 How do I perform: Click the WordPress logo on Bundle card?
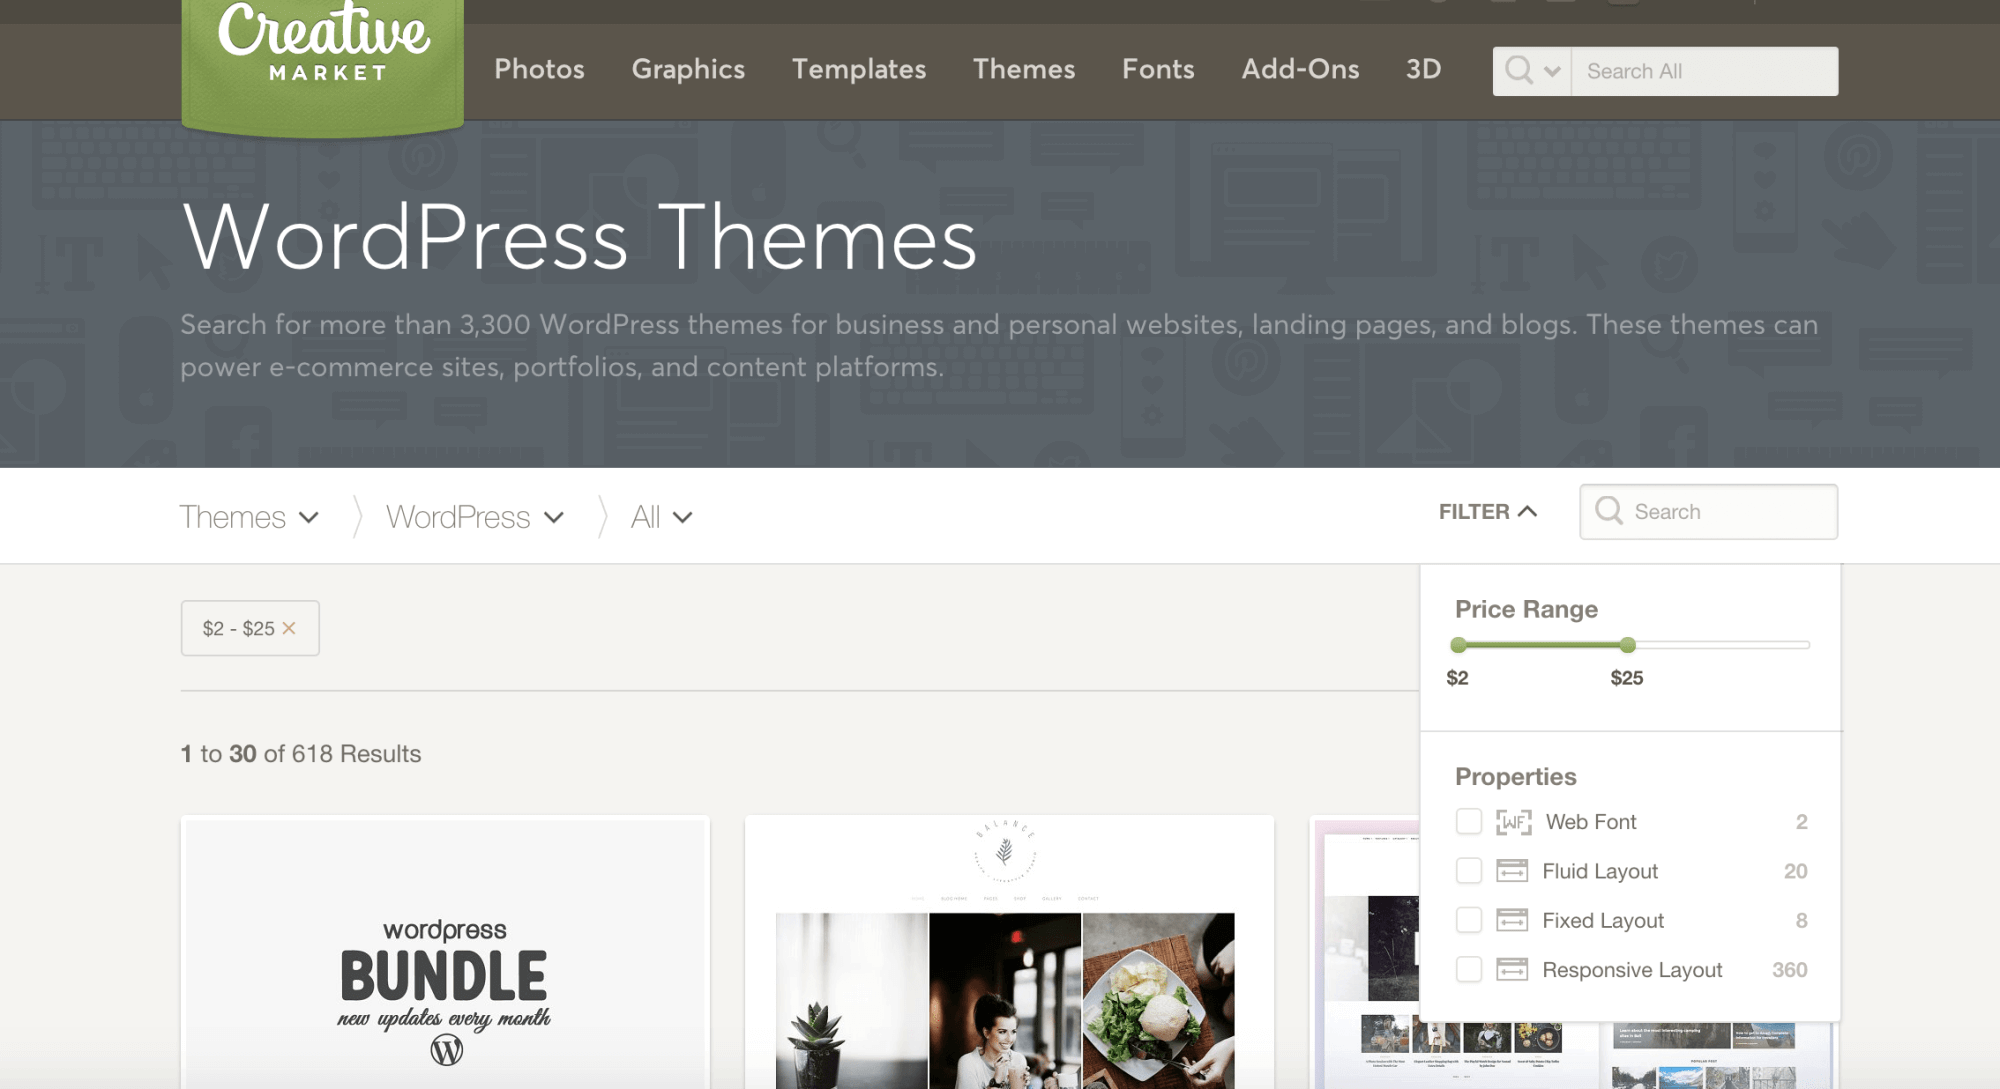click(x=446, y=1050)
